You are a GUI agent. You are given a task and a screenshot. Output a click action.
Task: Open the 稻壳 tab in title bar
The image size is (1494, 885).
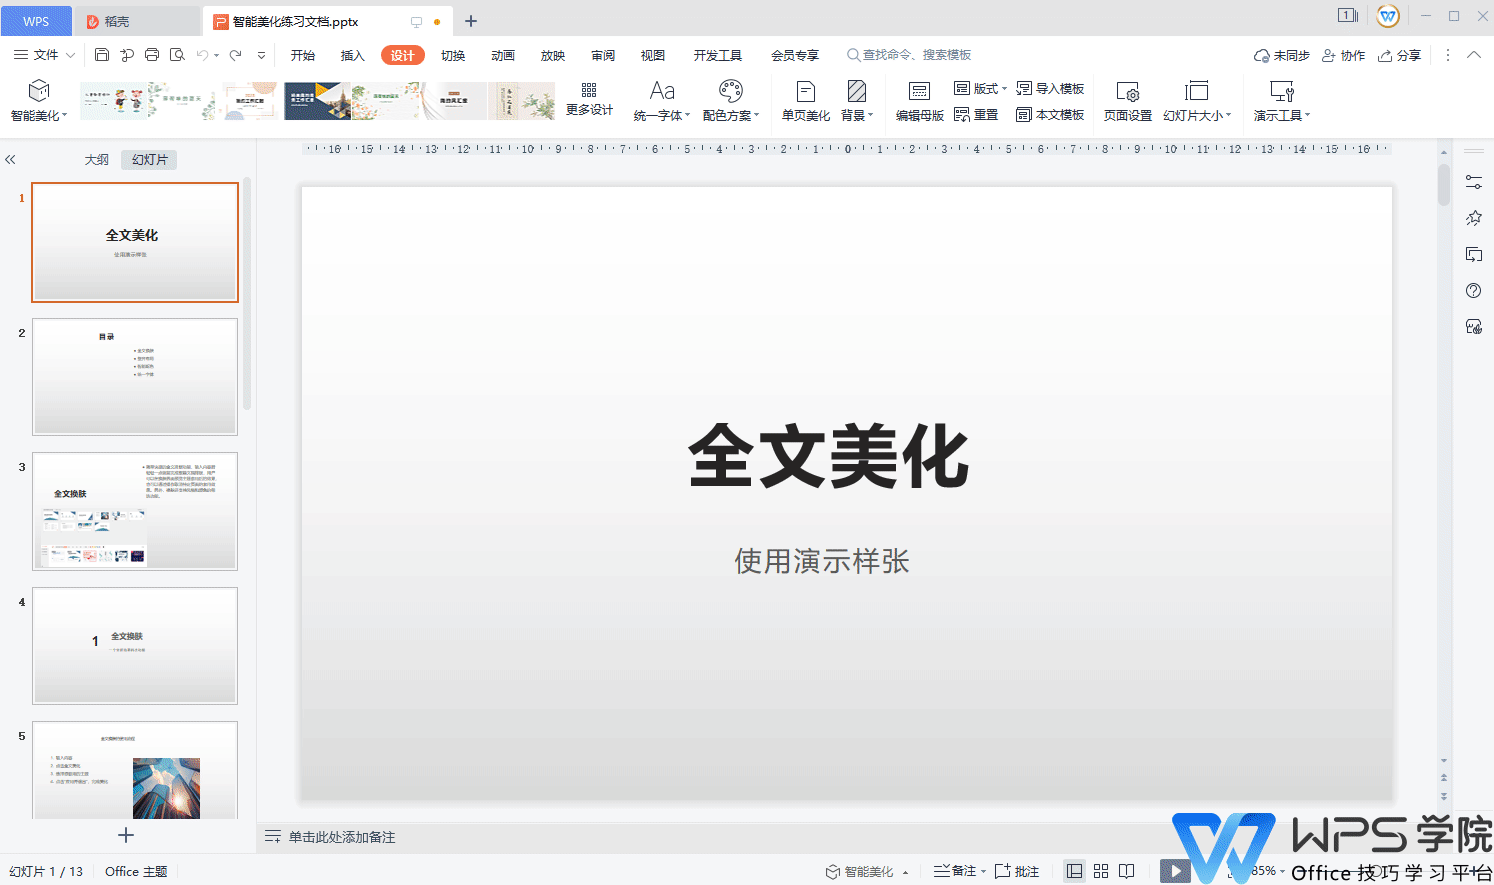[x=137, y=21]
